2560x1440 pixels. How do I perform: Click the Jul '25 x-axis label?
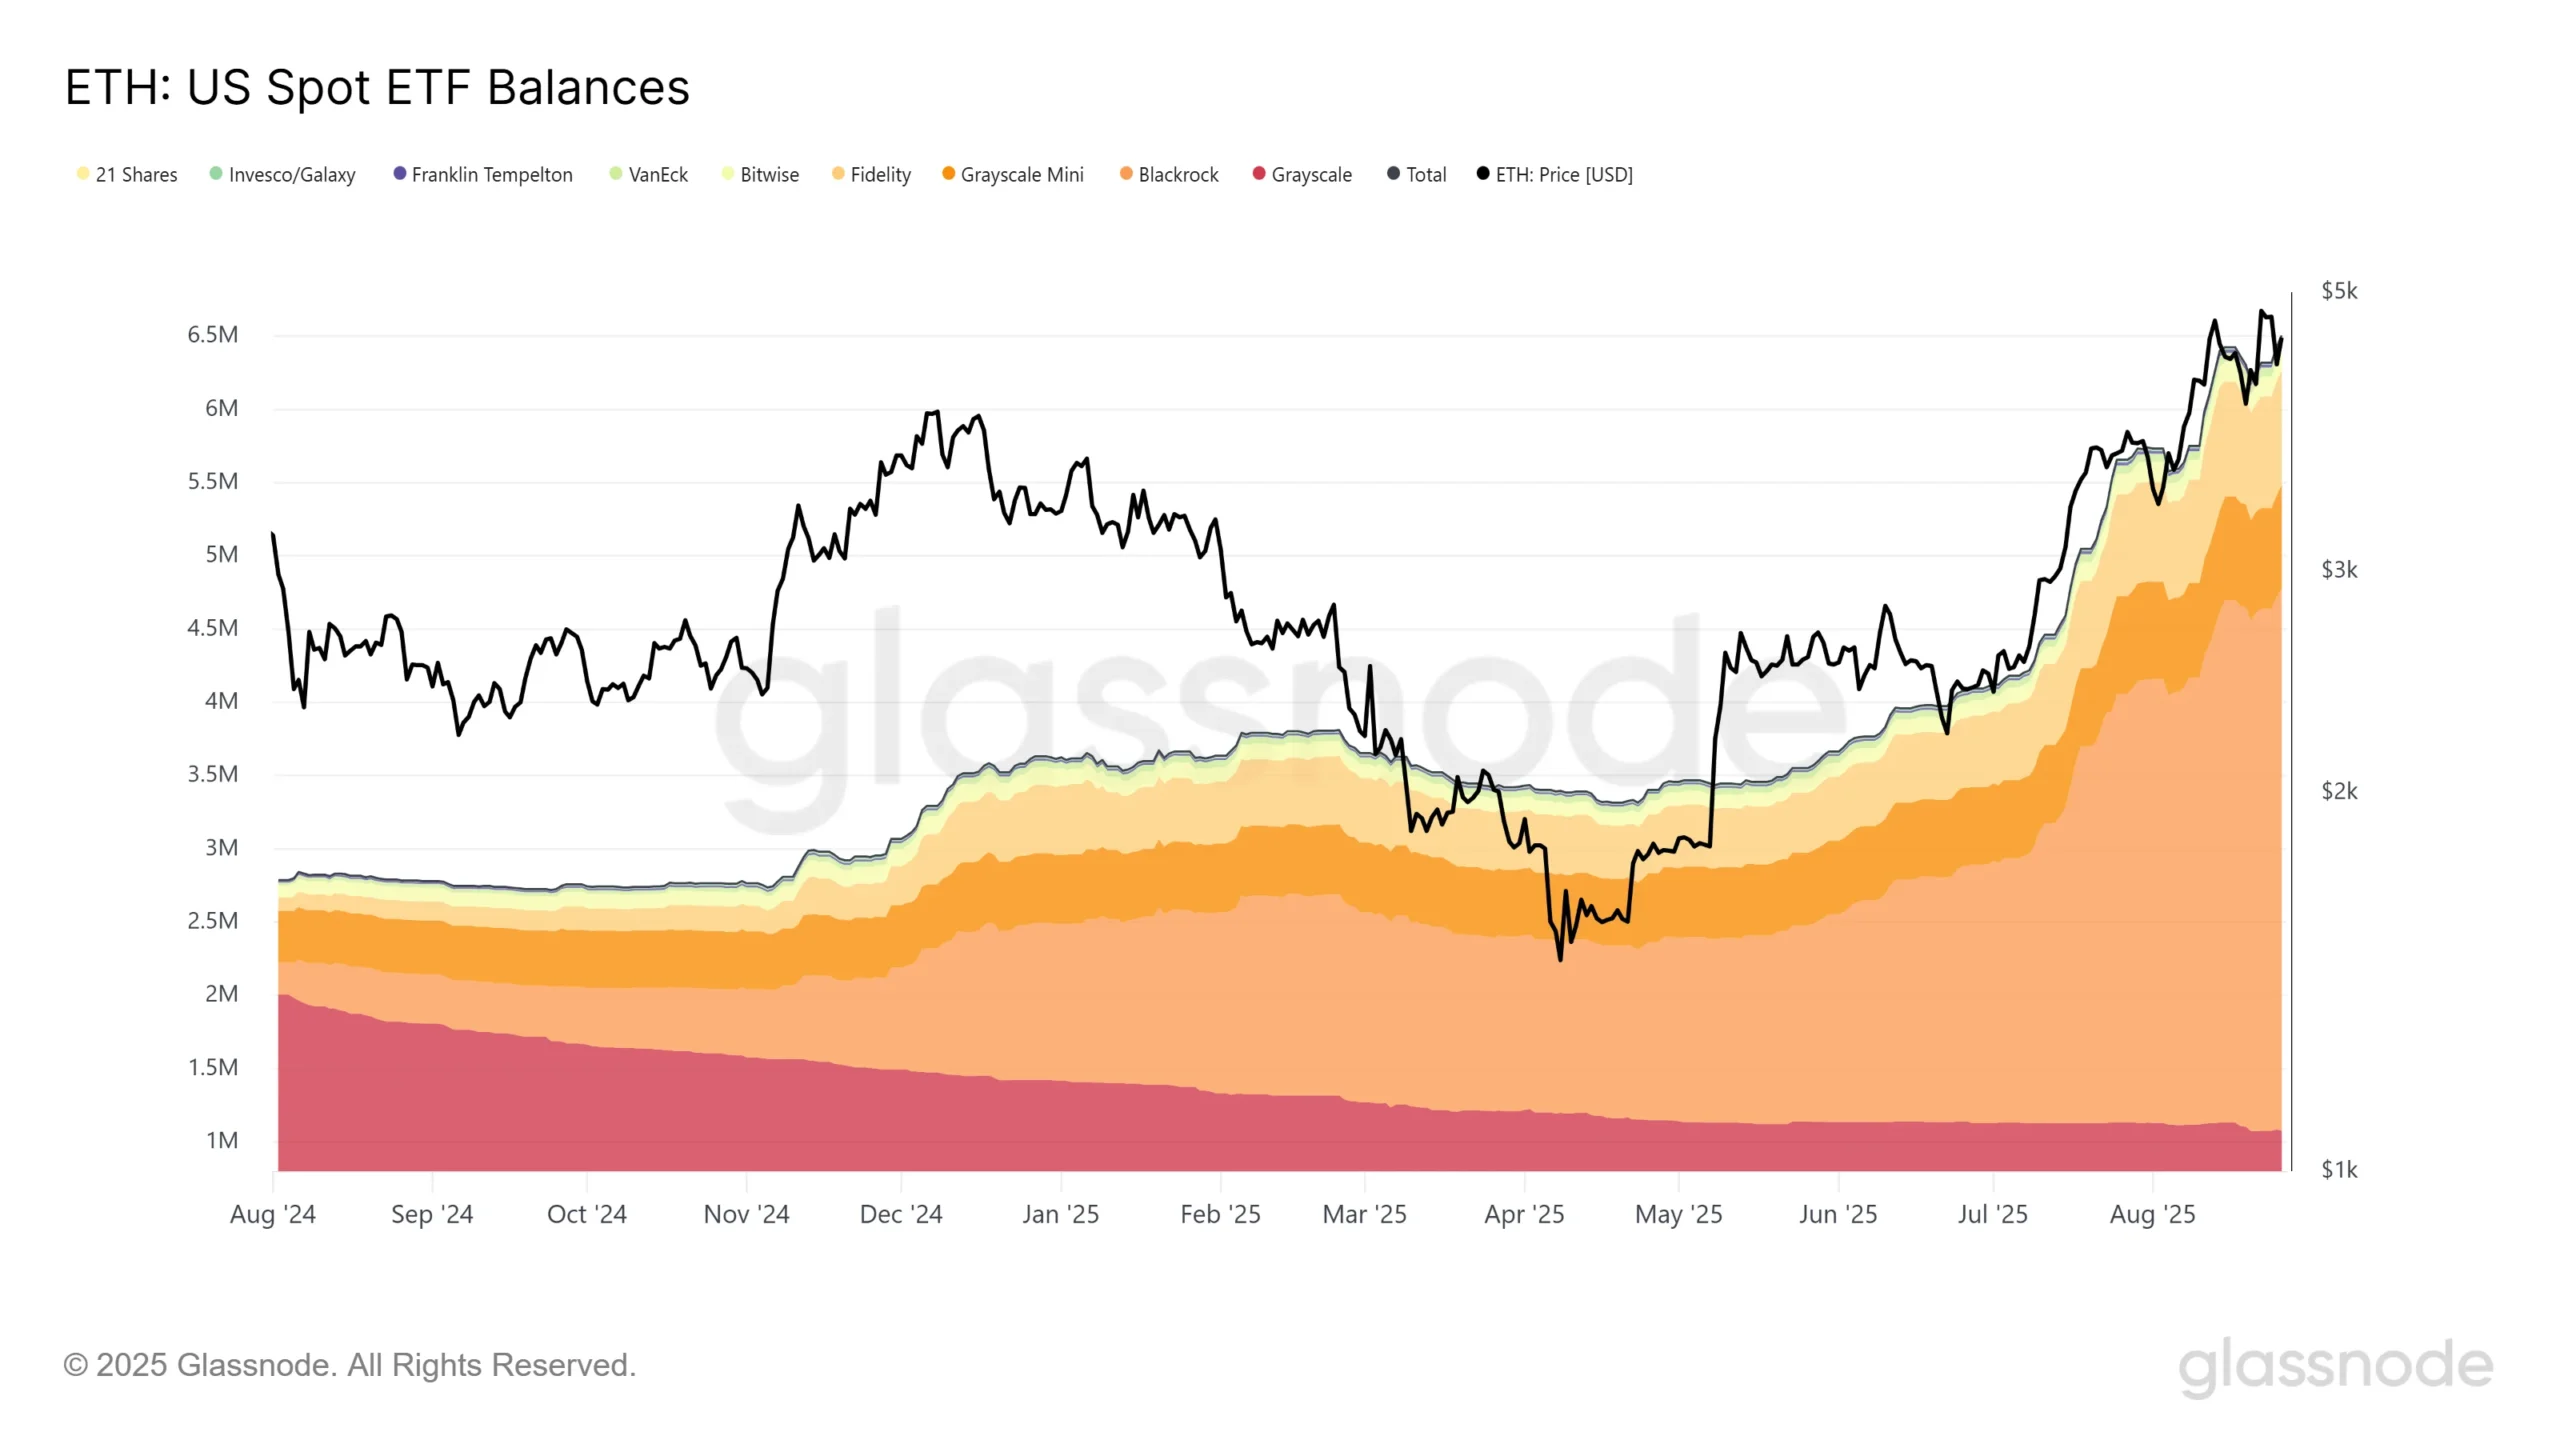[x=1993, y=1214]
